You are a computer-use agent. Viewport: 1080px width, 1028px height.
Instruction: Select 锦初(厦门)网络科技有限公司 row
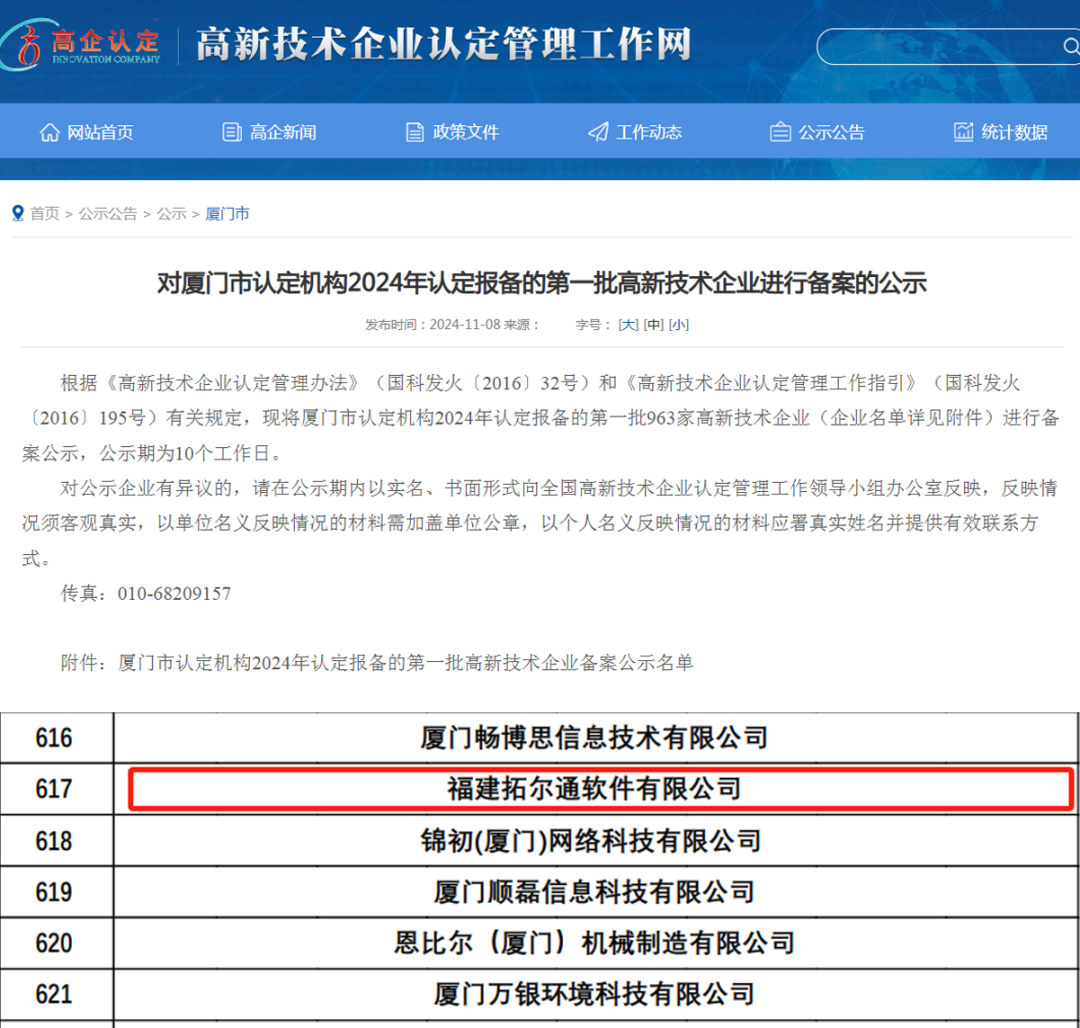tap(595, 841)
